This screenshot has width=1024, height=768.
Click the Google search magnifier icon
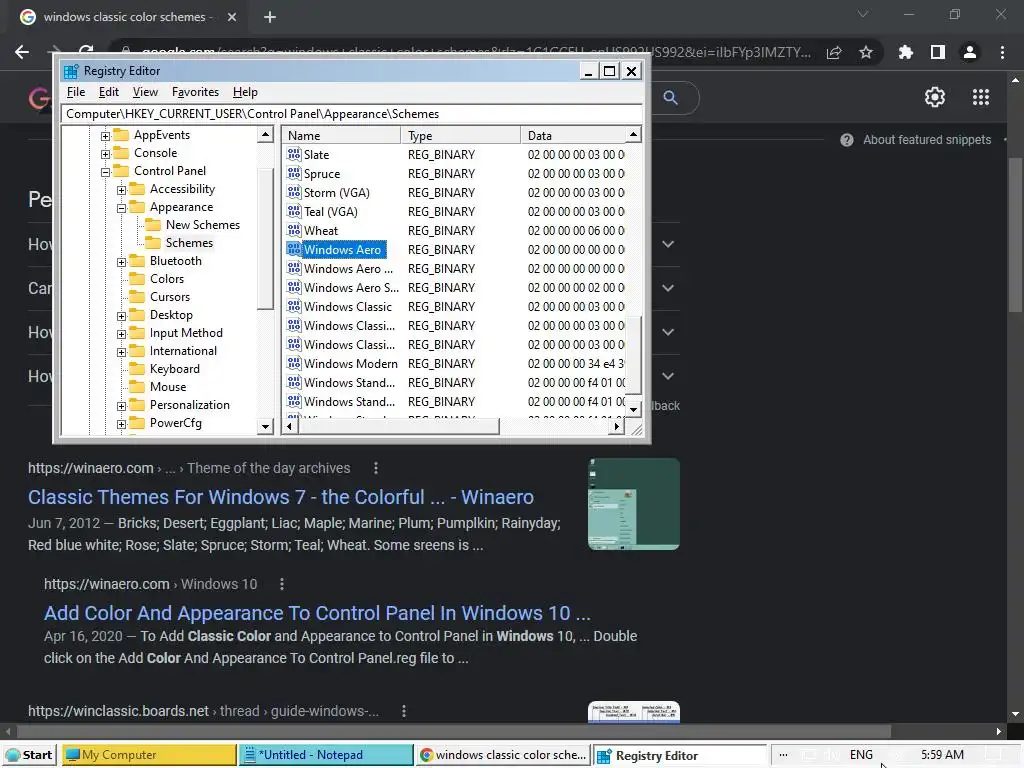[671, 98]
